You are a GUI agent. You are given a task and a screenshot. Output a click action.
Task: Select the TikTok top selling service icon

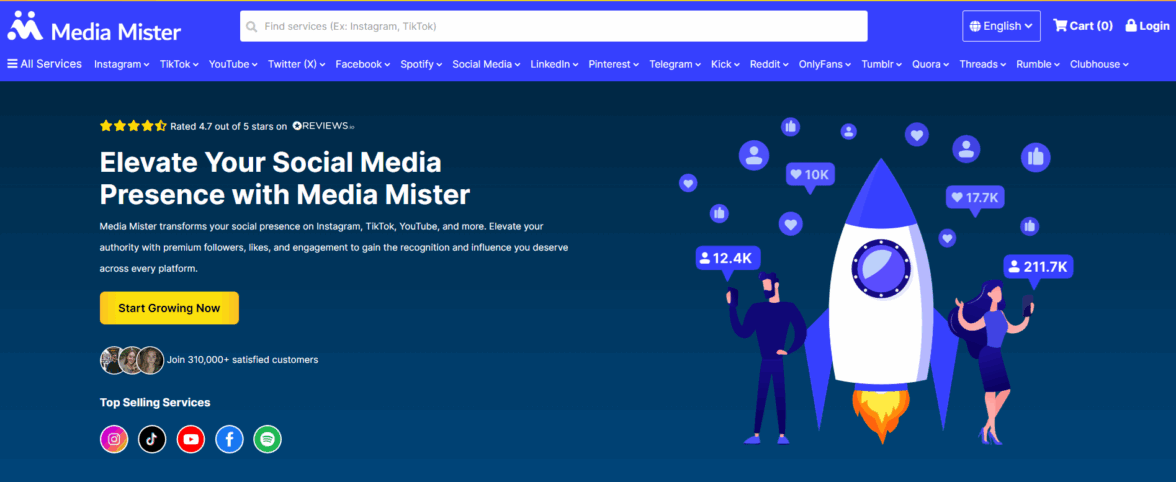tap(152, 439)
